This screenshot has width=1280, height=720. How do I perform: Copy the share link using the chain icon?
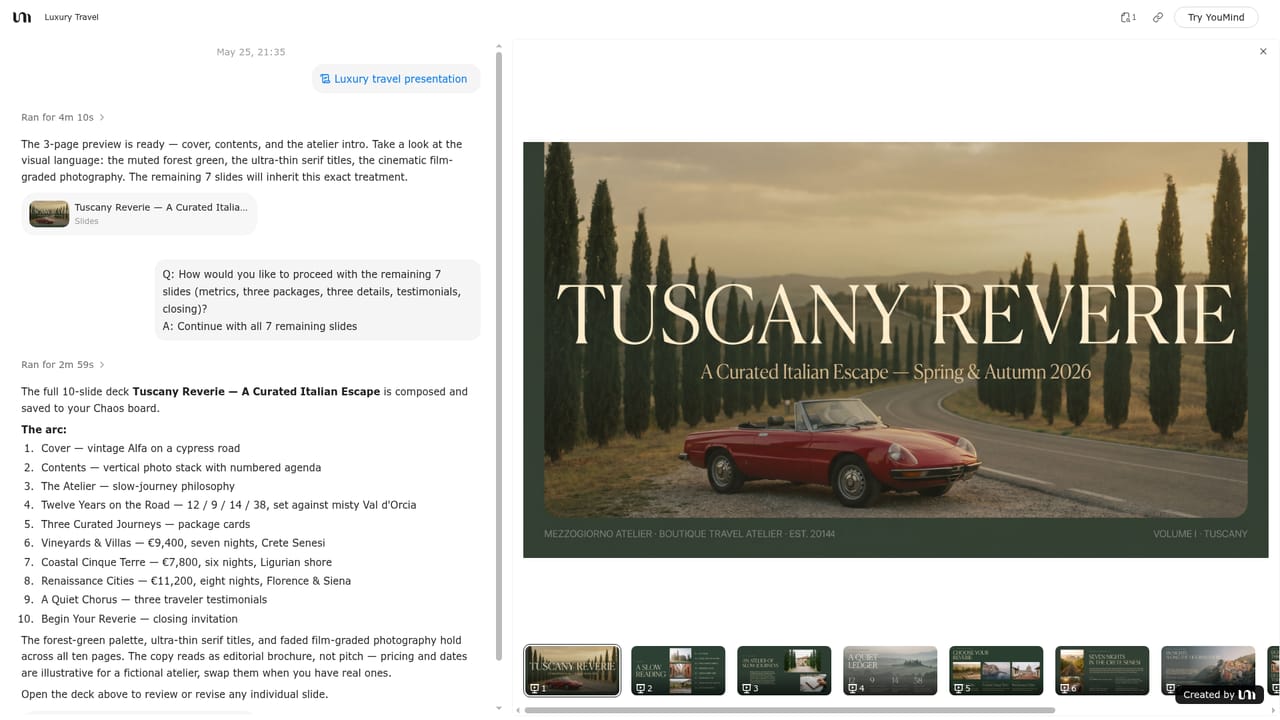click(1158, 17)
